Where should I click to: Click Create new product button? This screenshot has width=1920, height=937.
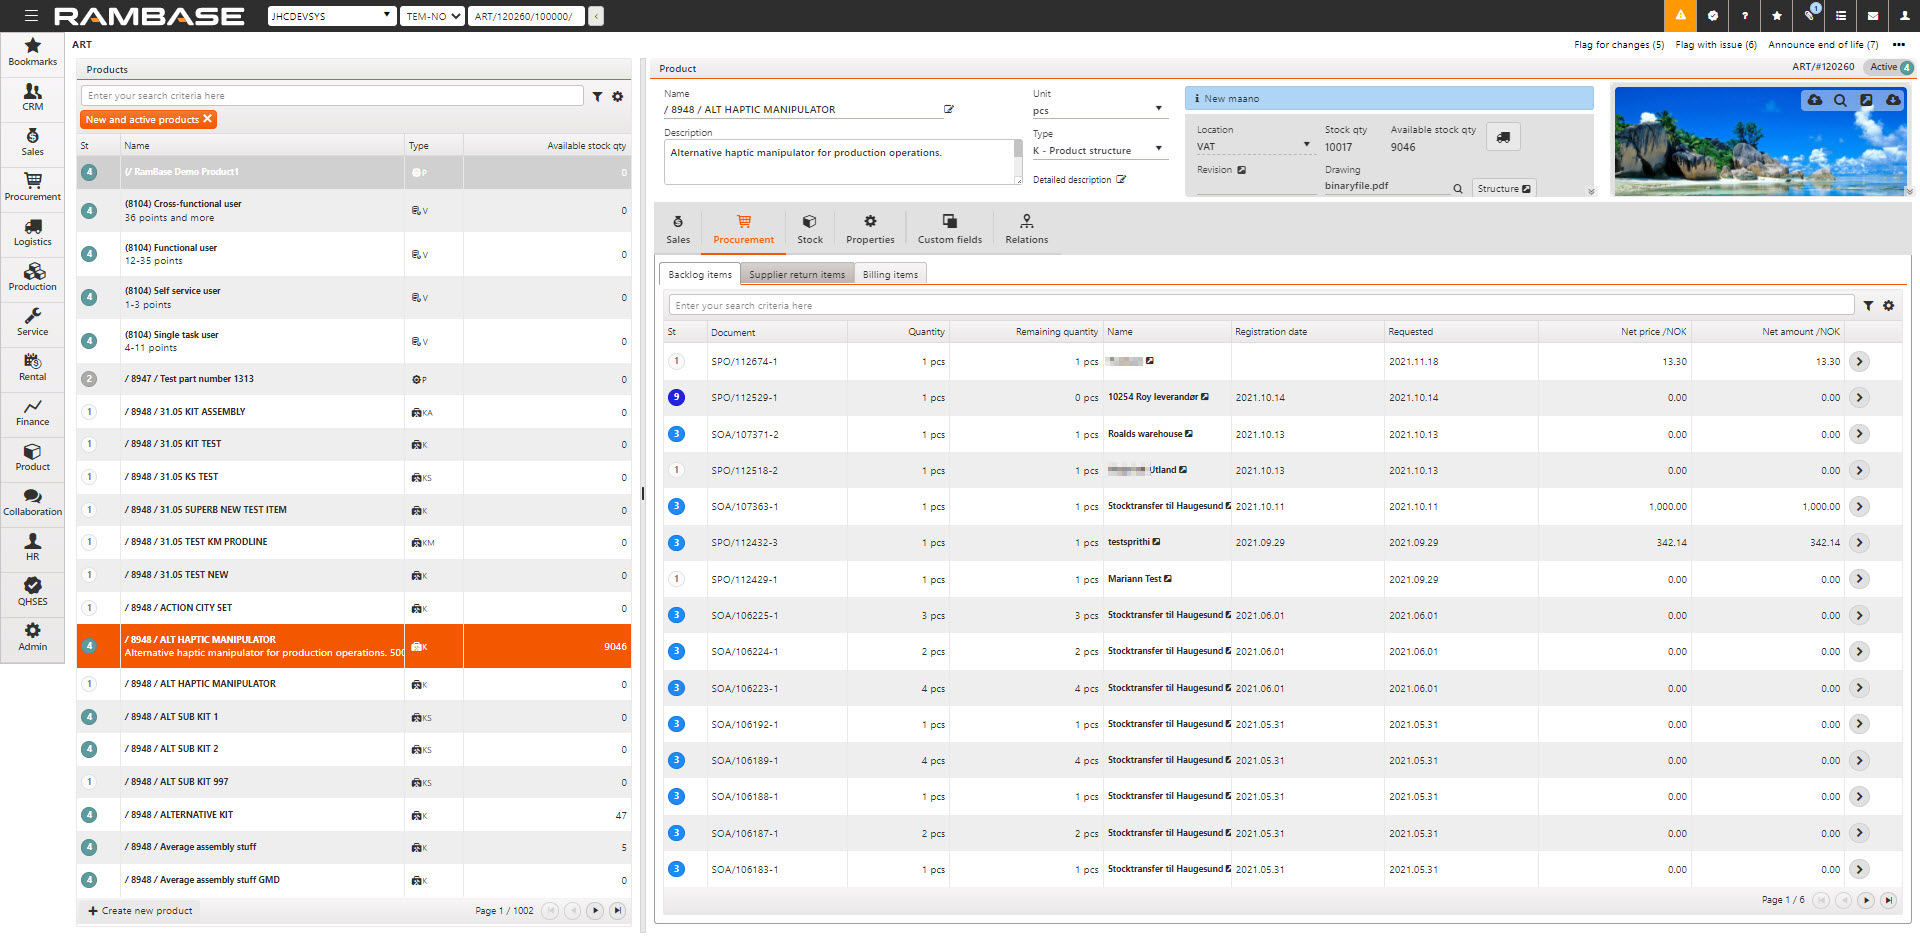click(140, 911)
